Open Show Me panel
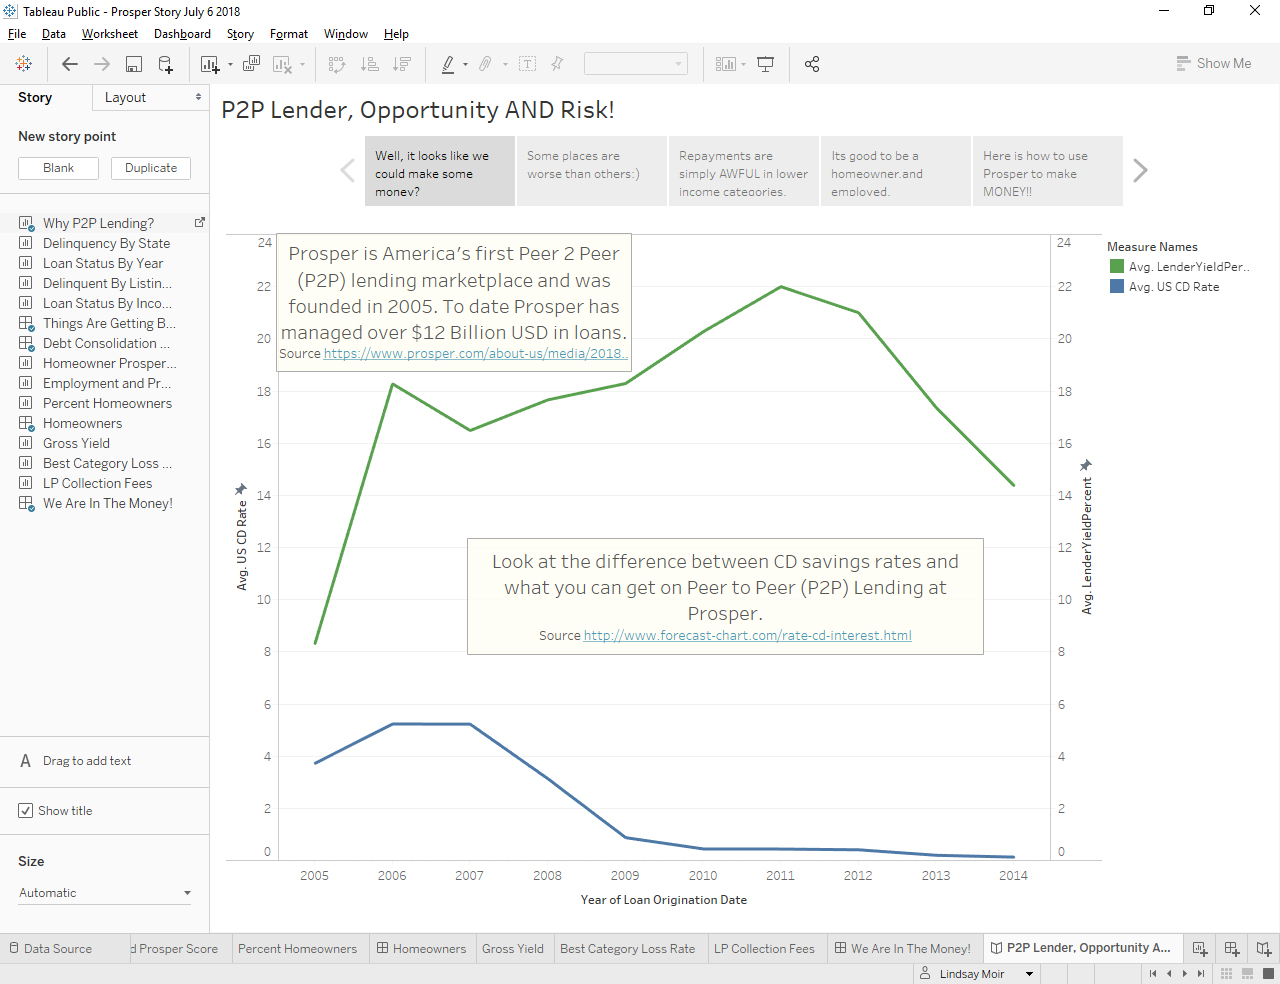Screen dimensions: 1280x984 [1214, 63]
